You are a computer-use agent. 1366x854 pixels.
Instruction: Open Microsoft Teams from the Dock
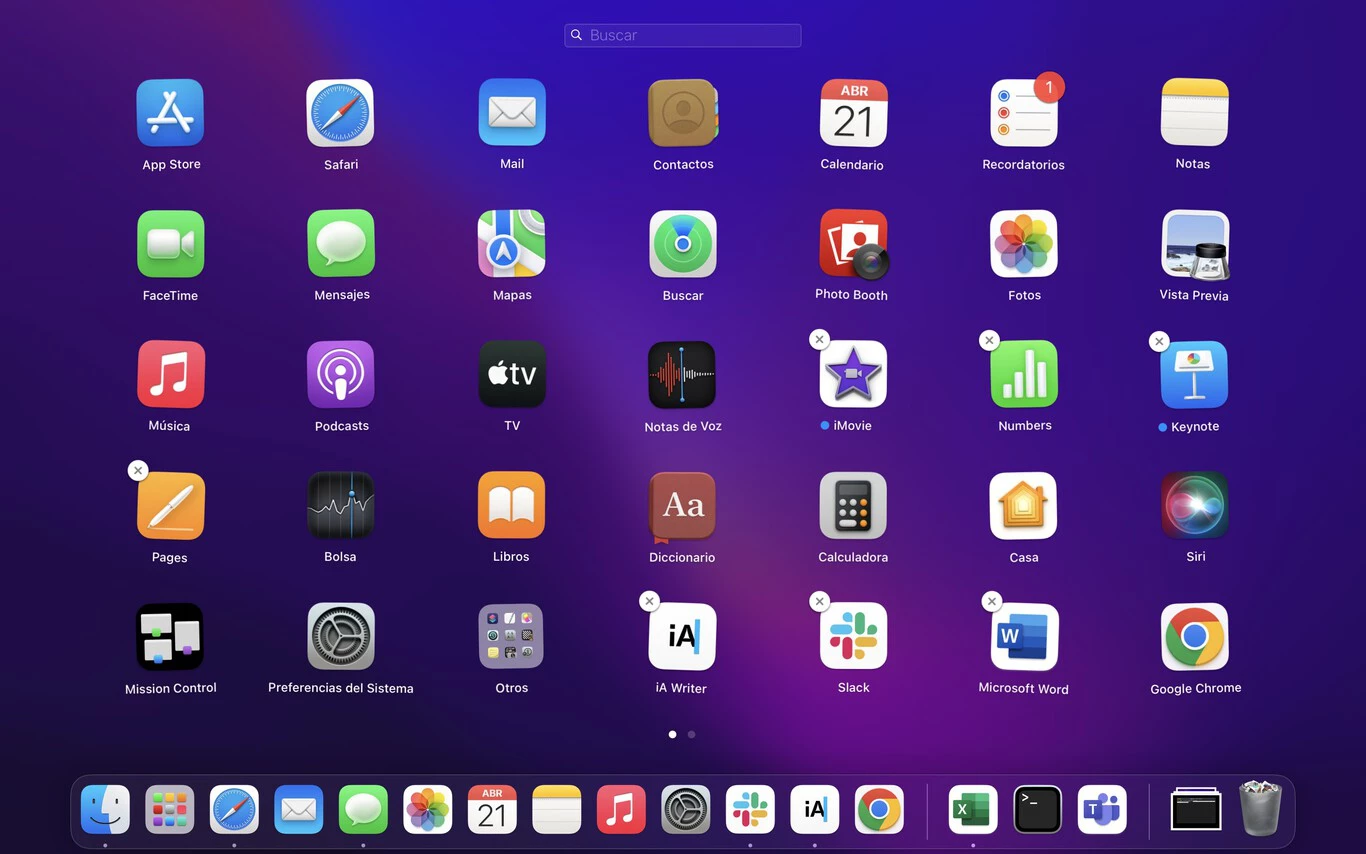[x=1102, y=809]
